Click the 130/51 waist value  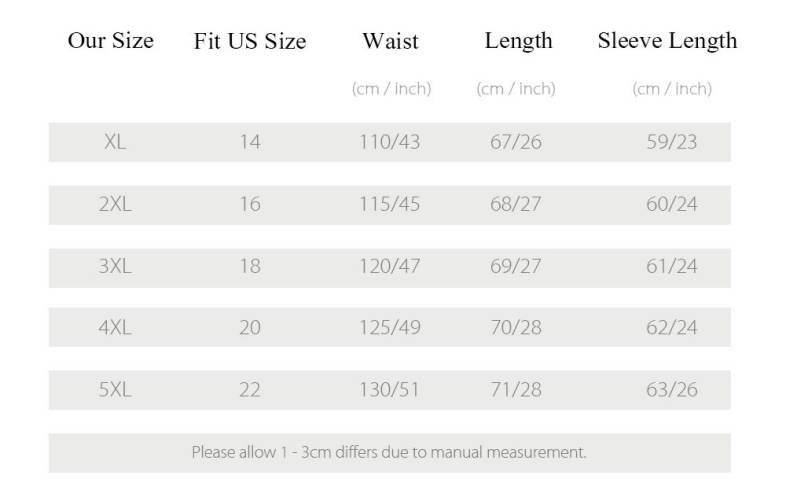[390, 389]
